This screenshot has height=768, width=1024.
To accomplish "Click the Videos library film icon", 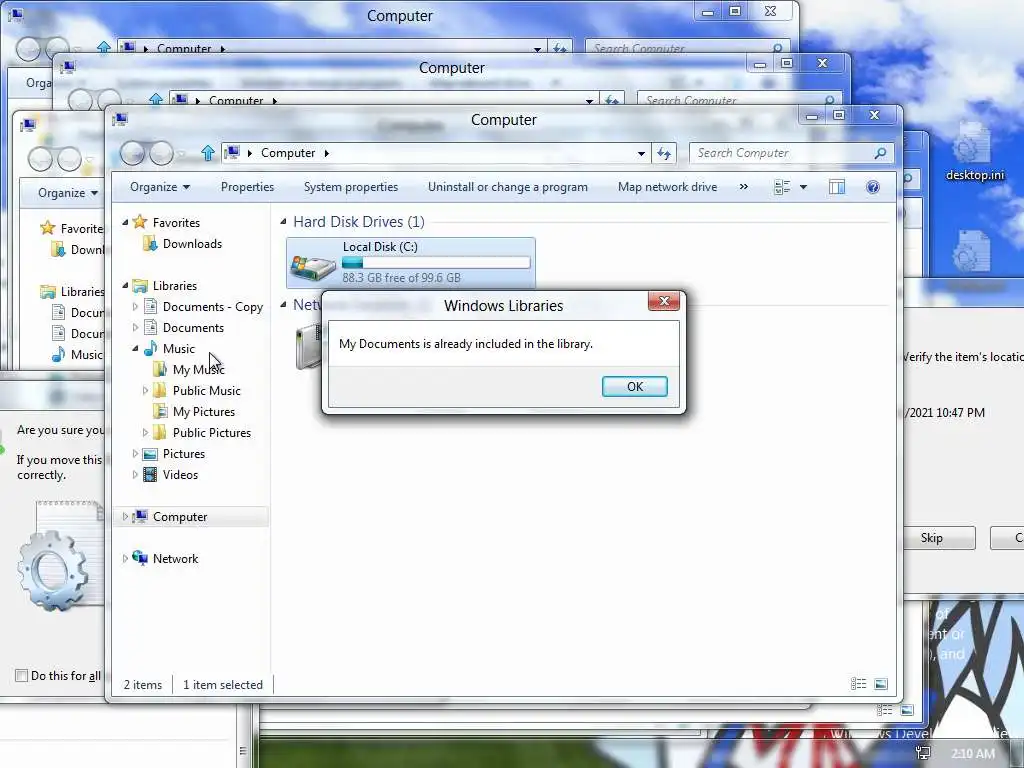I will [x=150, y=475].
